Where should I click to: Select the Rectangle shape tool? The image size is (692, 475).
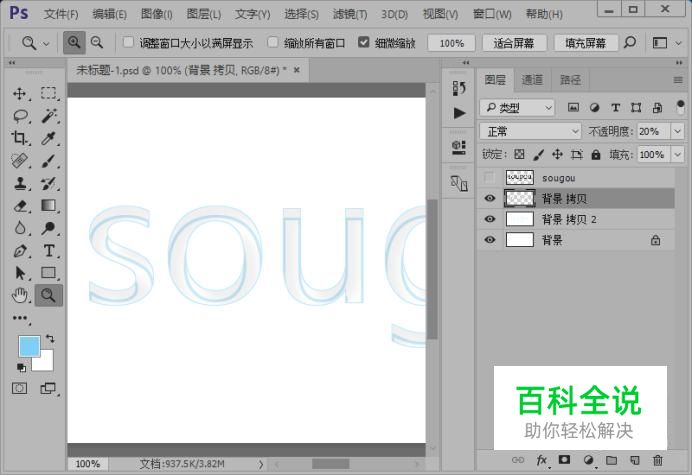tap(49, 273)
